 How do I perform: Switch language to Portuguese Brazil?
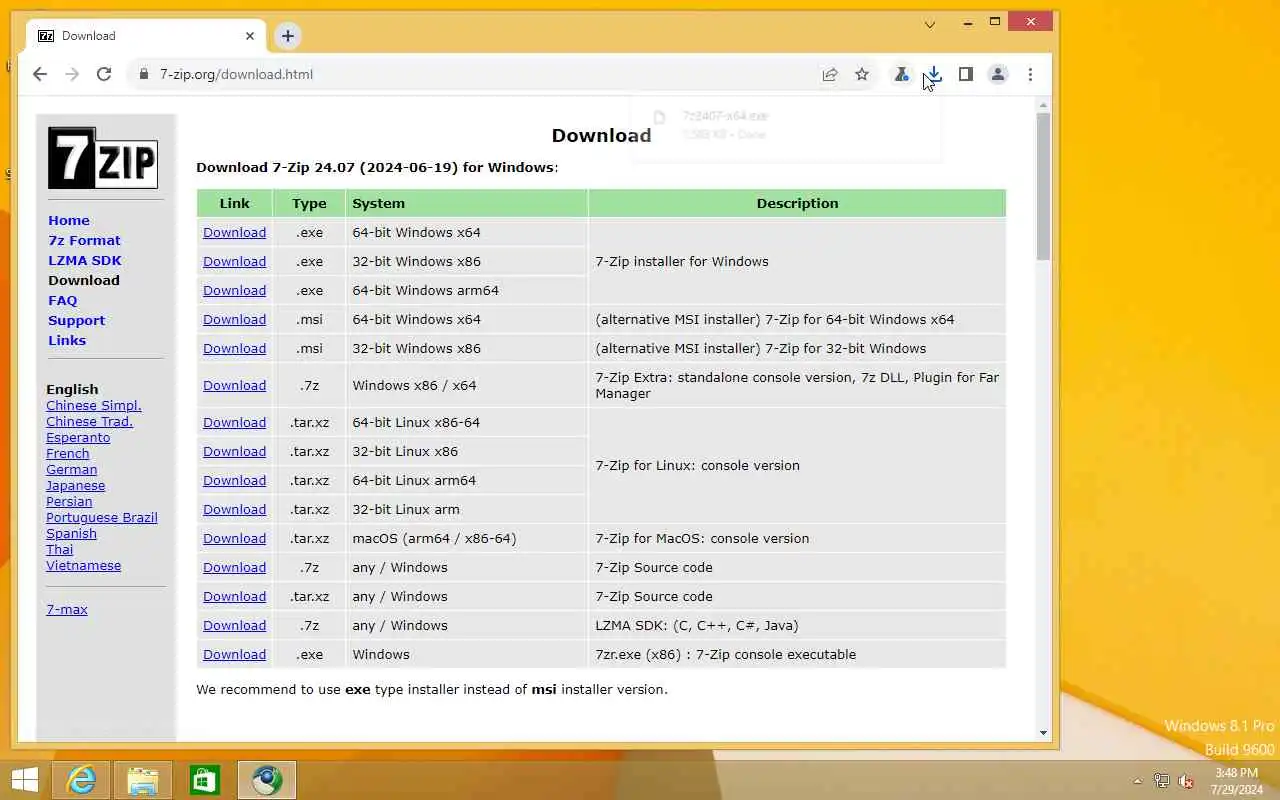[x=102, y=517]
